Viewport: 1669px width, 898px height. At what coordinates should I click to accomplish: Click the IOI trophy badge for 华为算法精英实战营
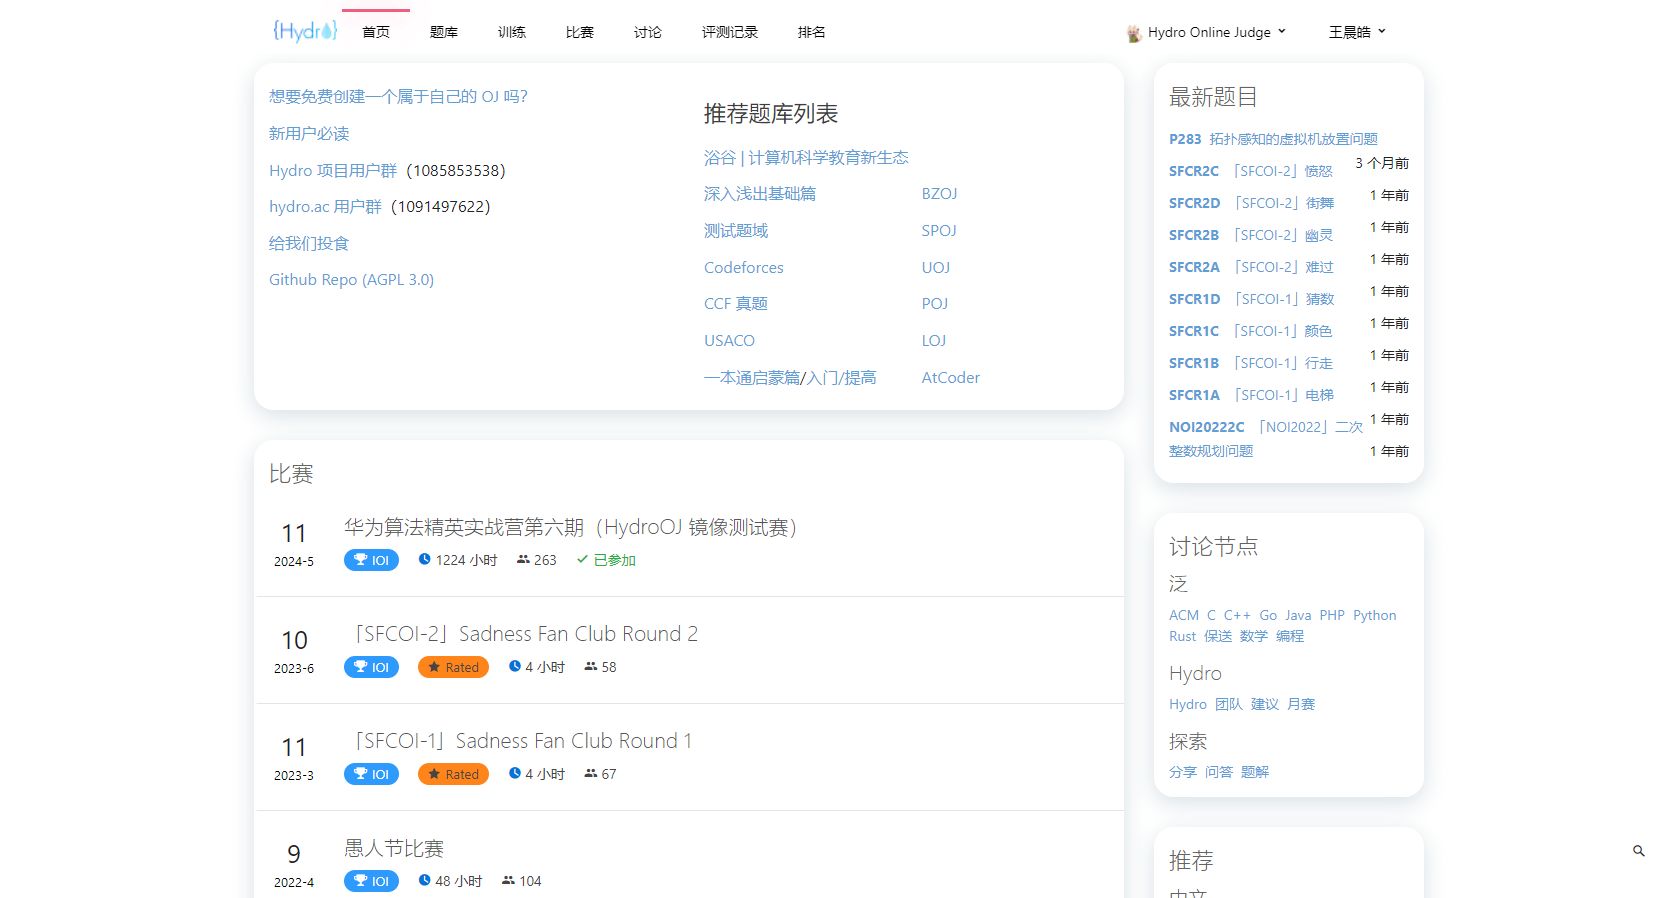tap(371, 560)
